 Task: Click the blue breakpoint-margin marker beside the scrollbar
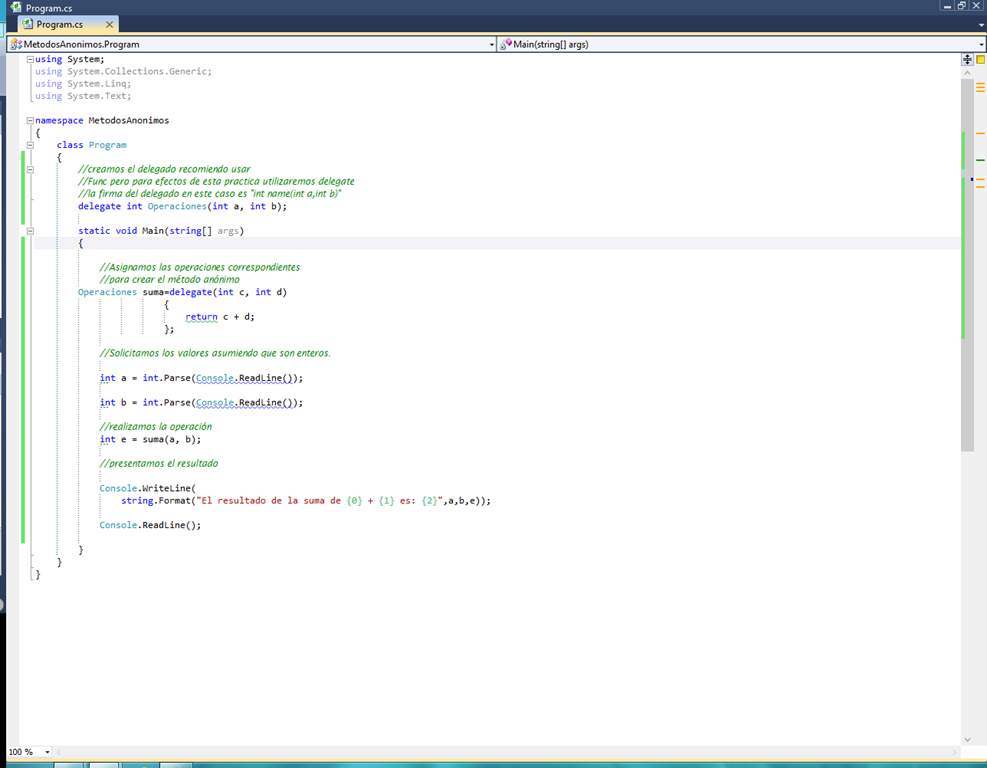click(970, 177)
